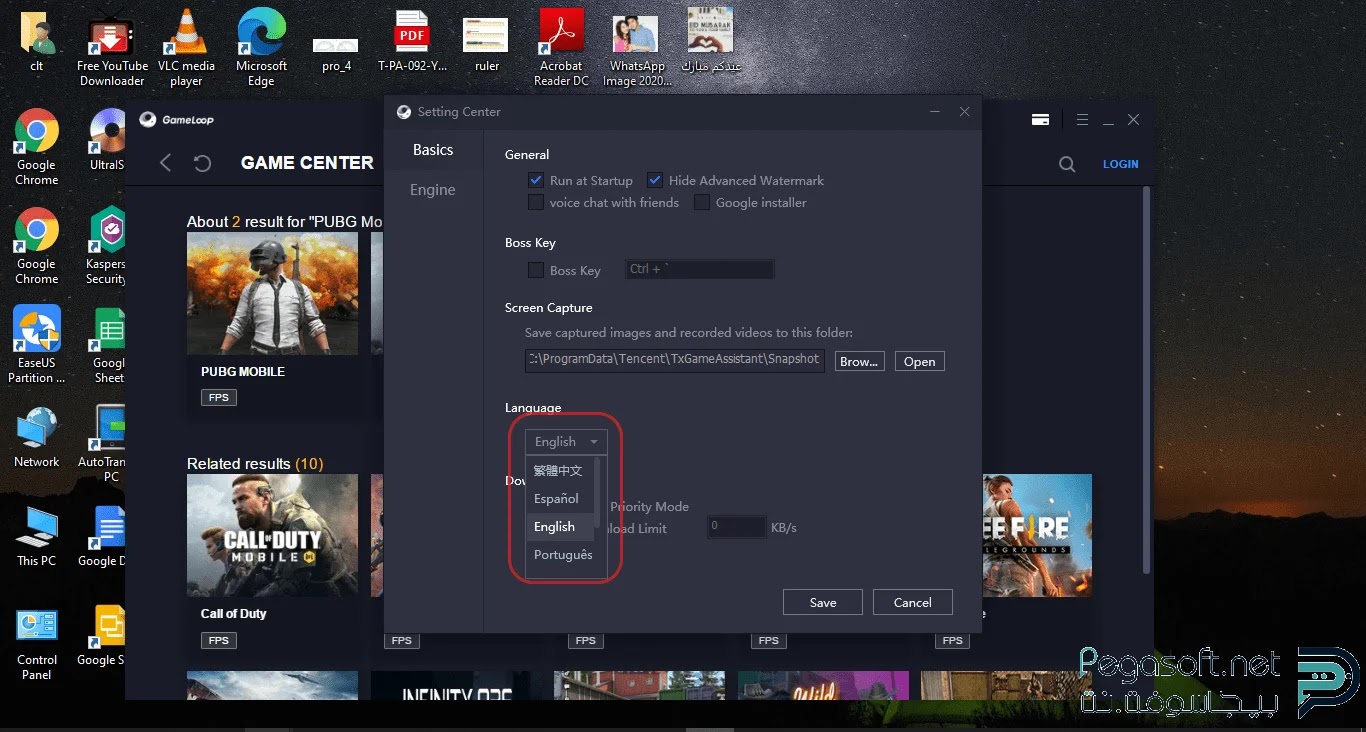Enable the Google installer checkbox
The image size is (1366, 732).
coord(702,202)
